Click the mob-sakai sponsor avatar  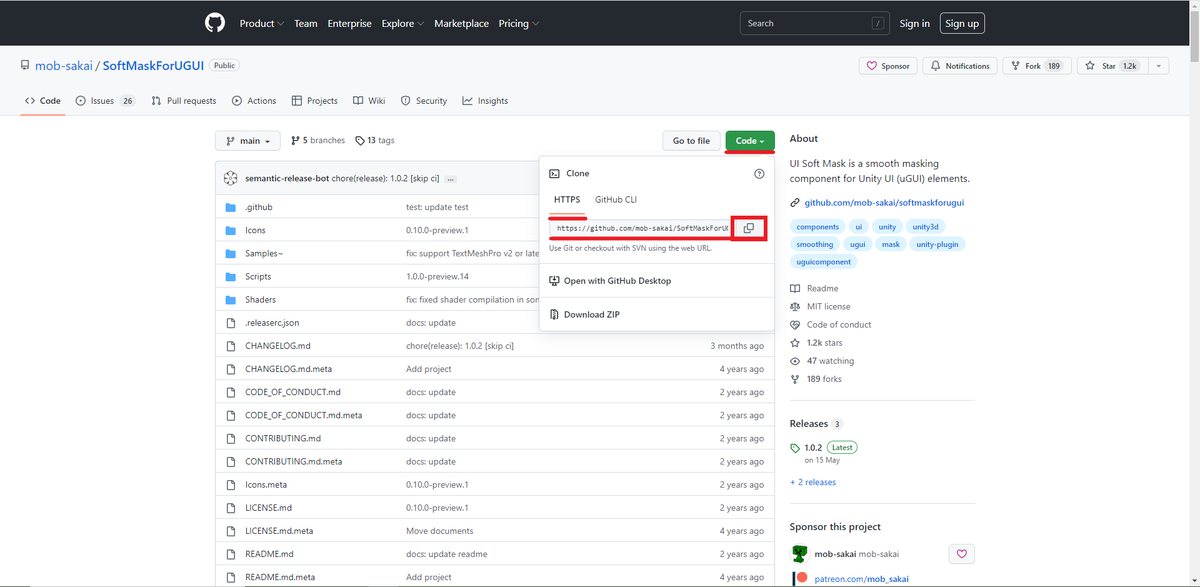point(800,553)
